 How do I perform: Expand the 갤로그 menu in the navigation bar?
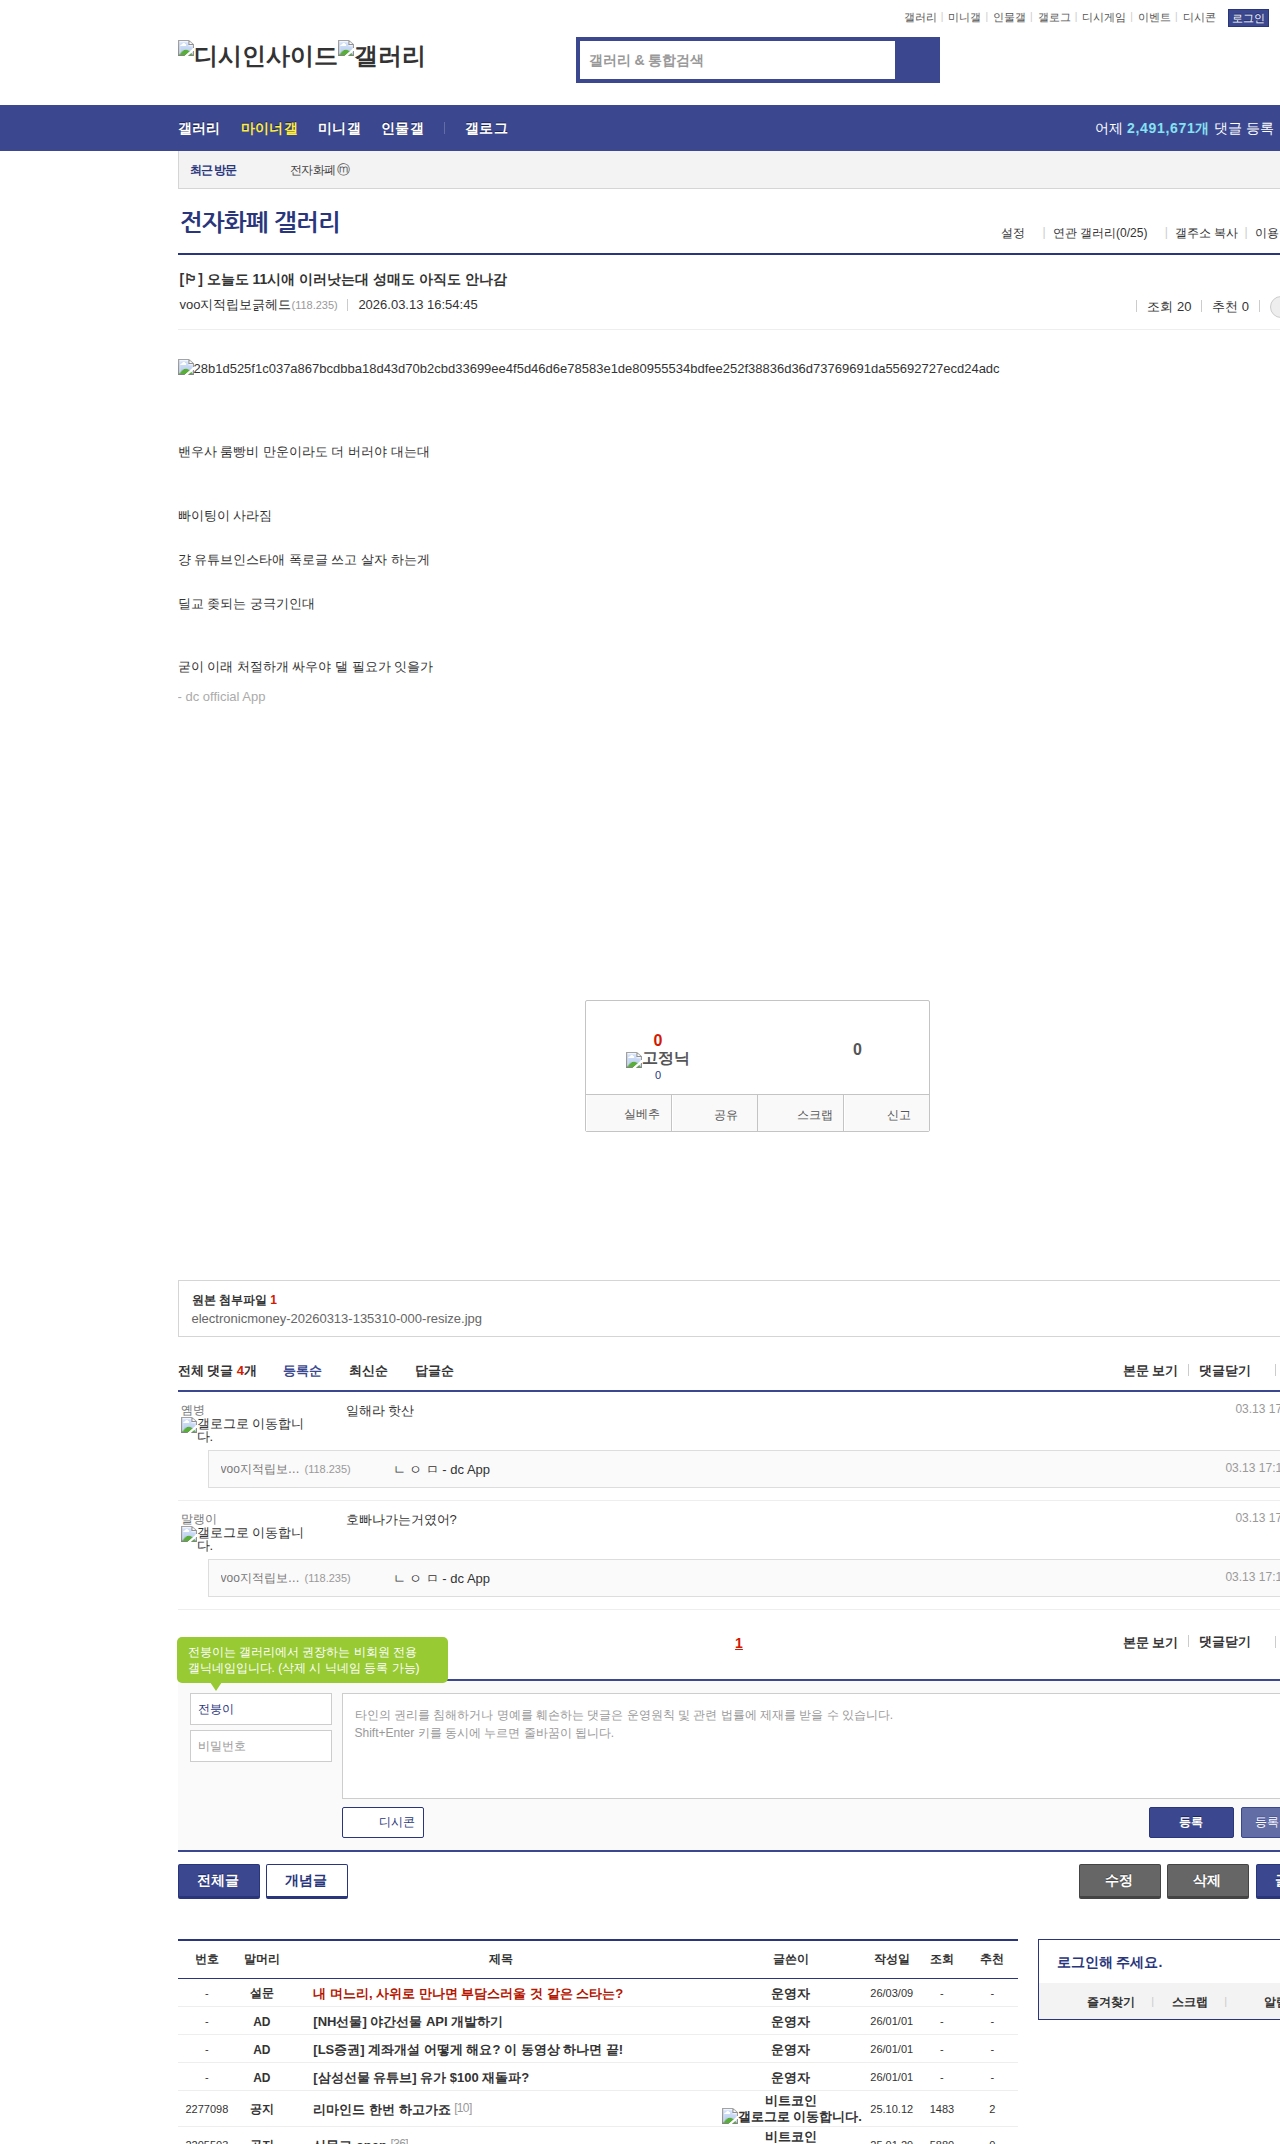click(x=486, y=129)
